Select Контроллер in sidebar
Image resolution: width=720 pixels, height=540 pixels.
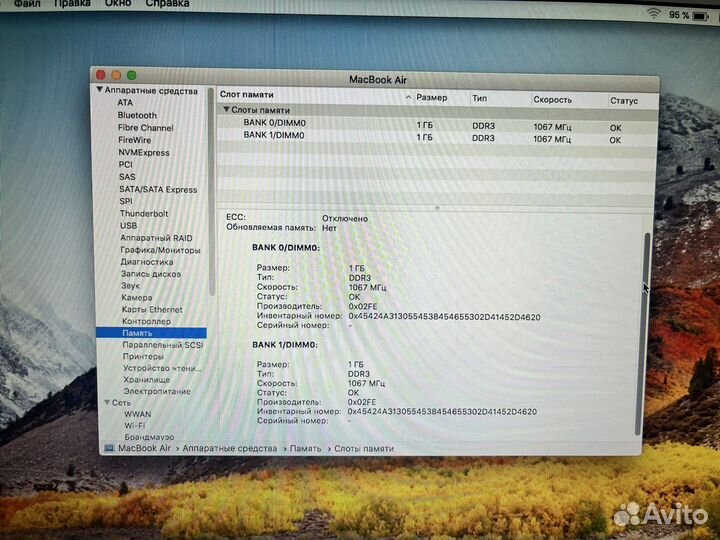(x=146, y=321)
